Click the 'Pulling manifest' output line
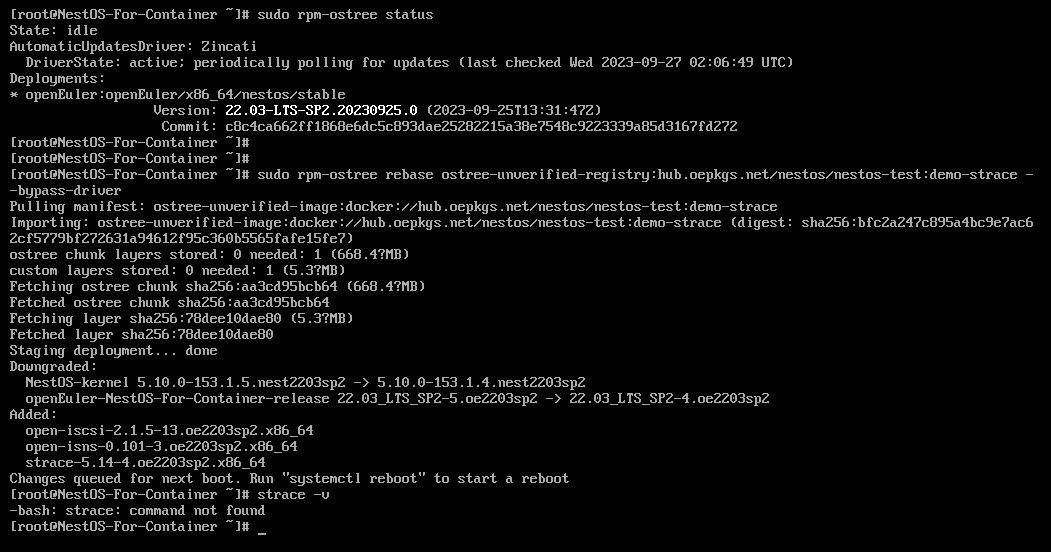This screenshot has width=1051, height=552. (393, 206)
